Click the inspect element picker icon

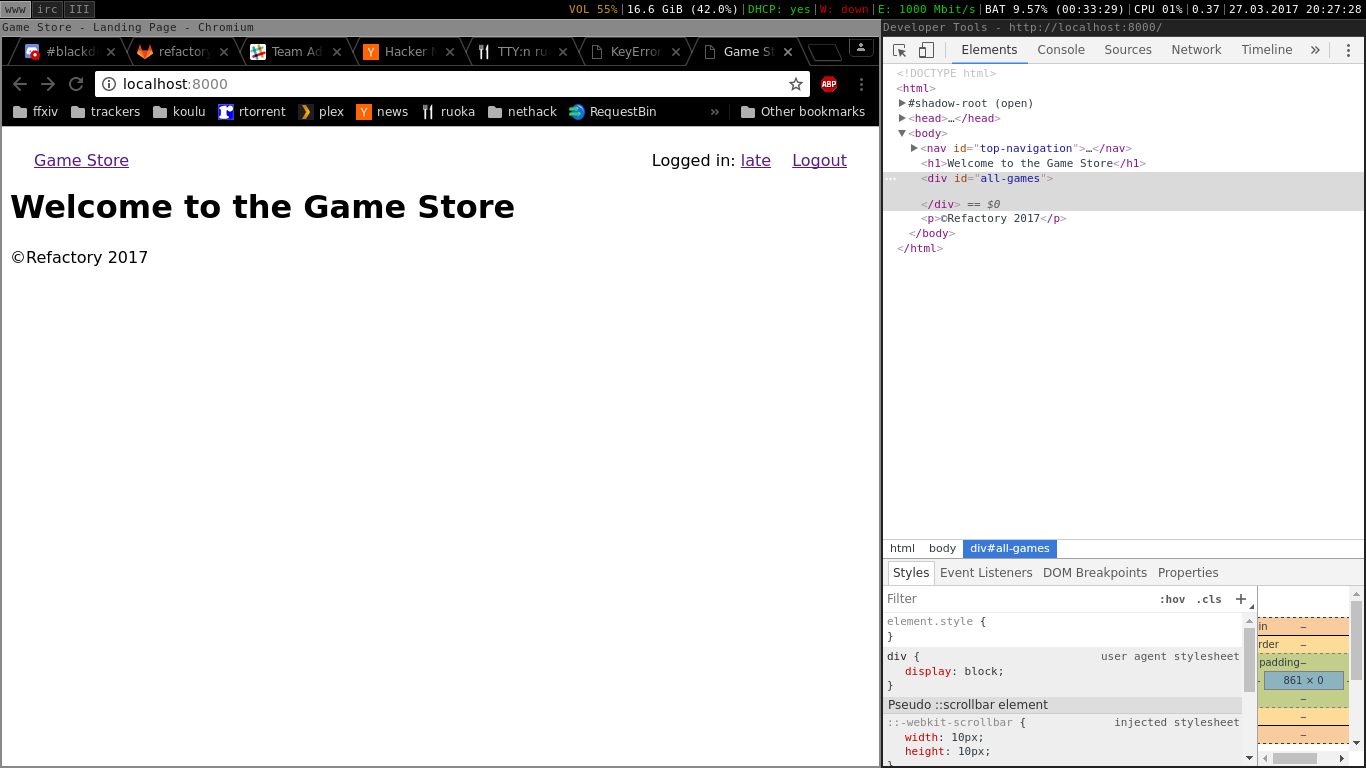coord(899,50)
